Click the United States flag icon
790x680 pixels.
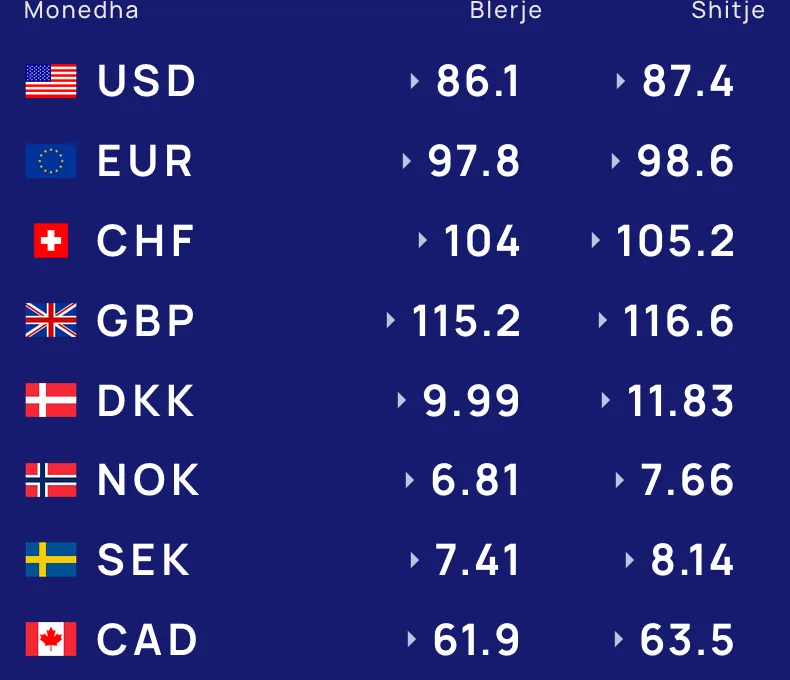click(x=51, y=81)
